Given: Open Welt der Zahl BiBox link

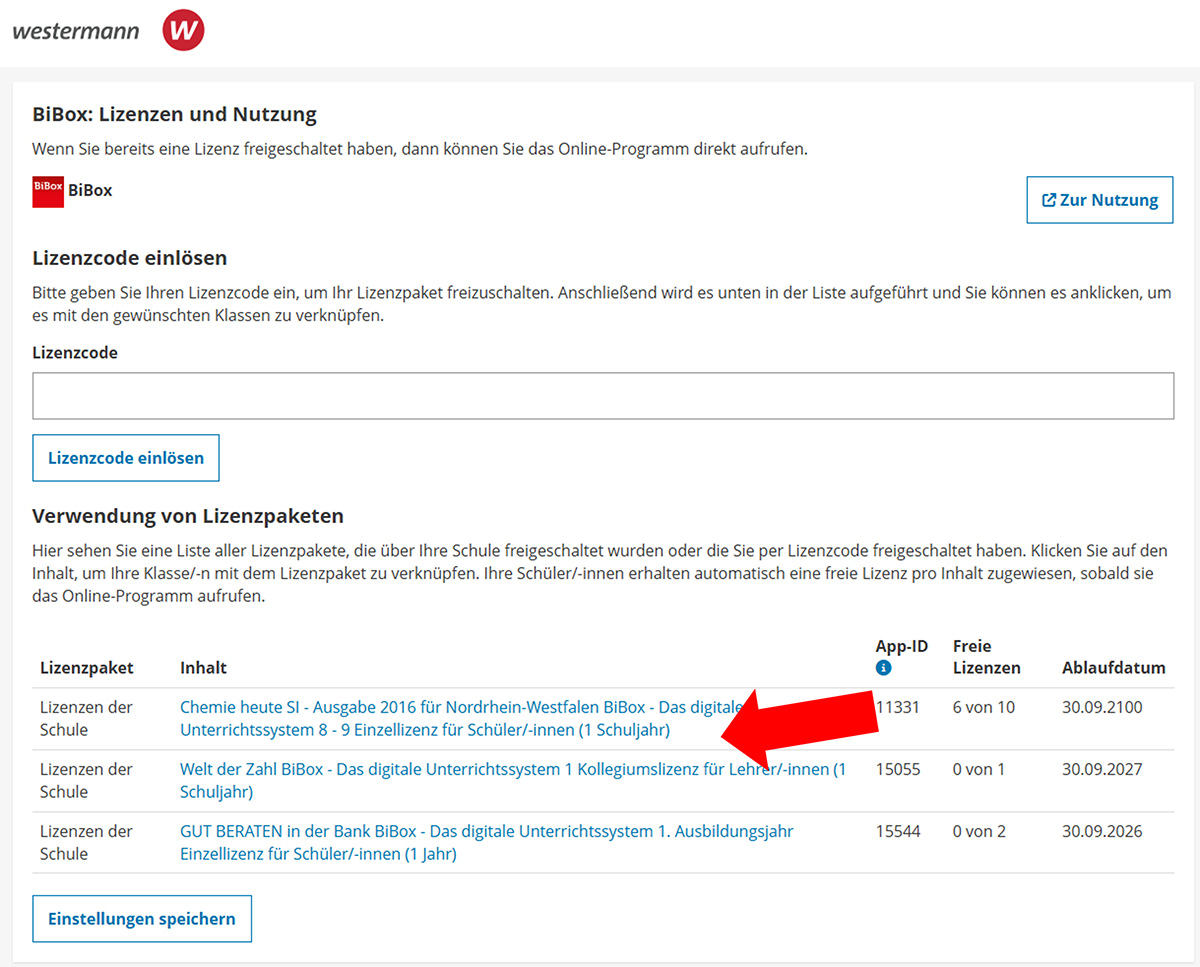Looking at the screenshot, I should [513, 780].
